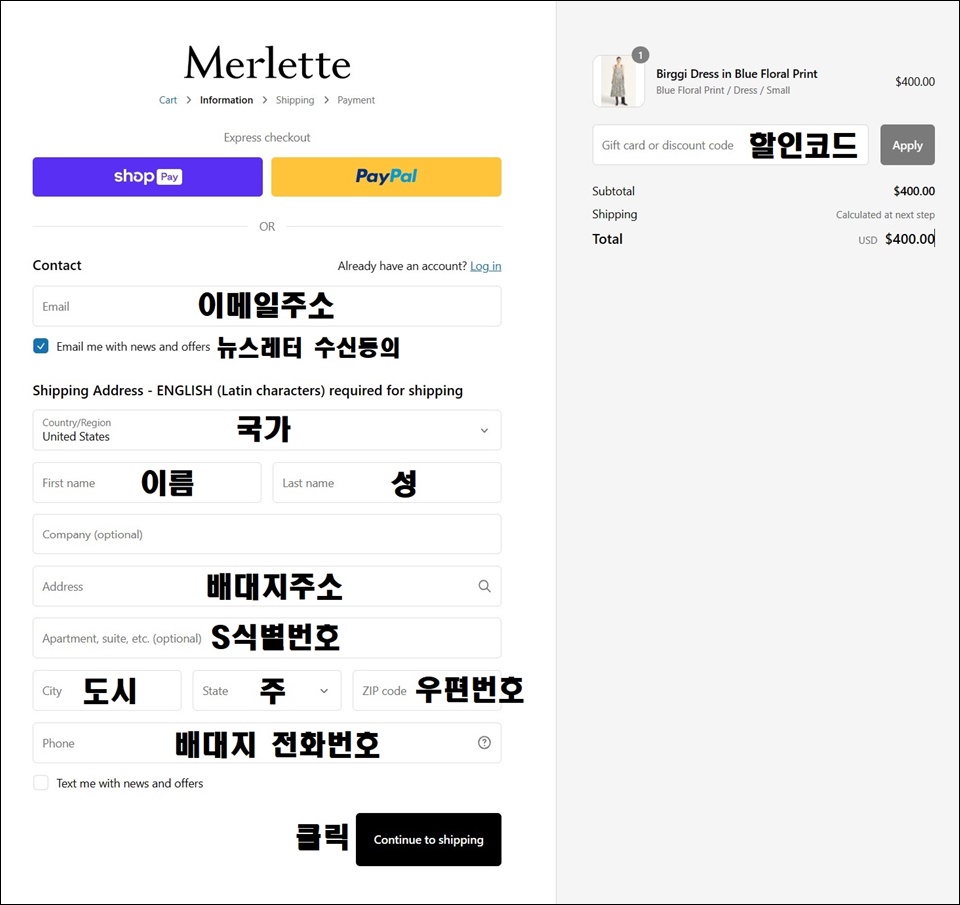Click the 'Contact' section heading

(x=57, y=265)
